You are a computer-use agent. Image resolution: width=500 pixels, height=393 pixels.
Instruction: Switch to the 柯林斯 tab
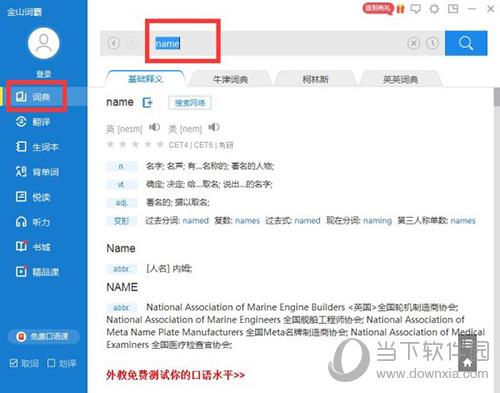click(315, 79)
